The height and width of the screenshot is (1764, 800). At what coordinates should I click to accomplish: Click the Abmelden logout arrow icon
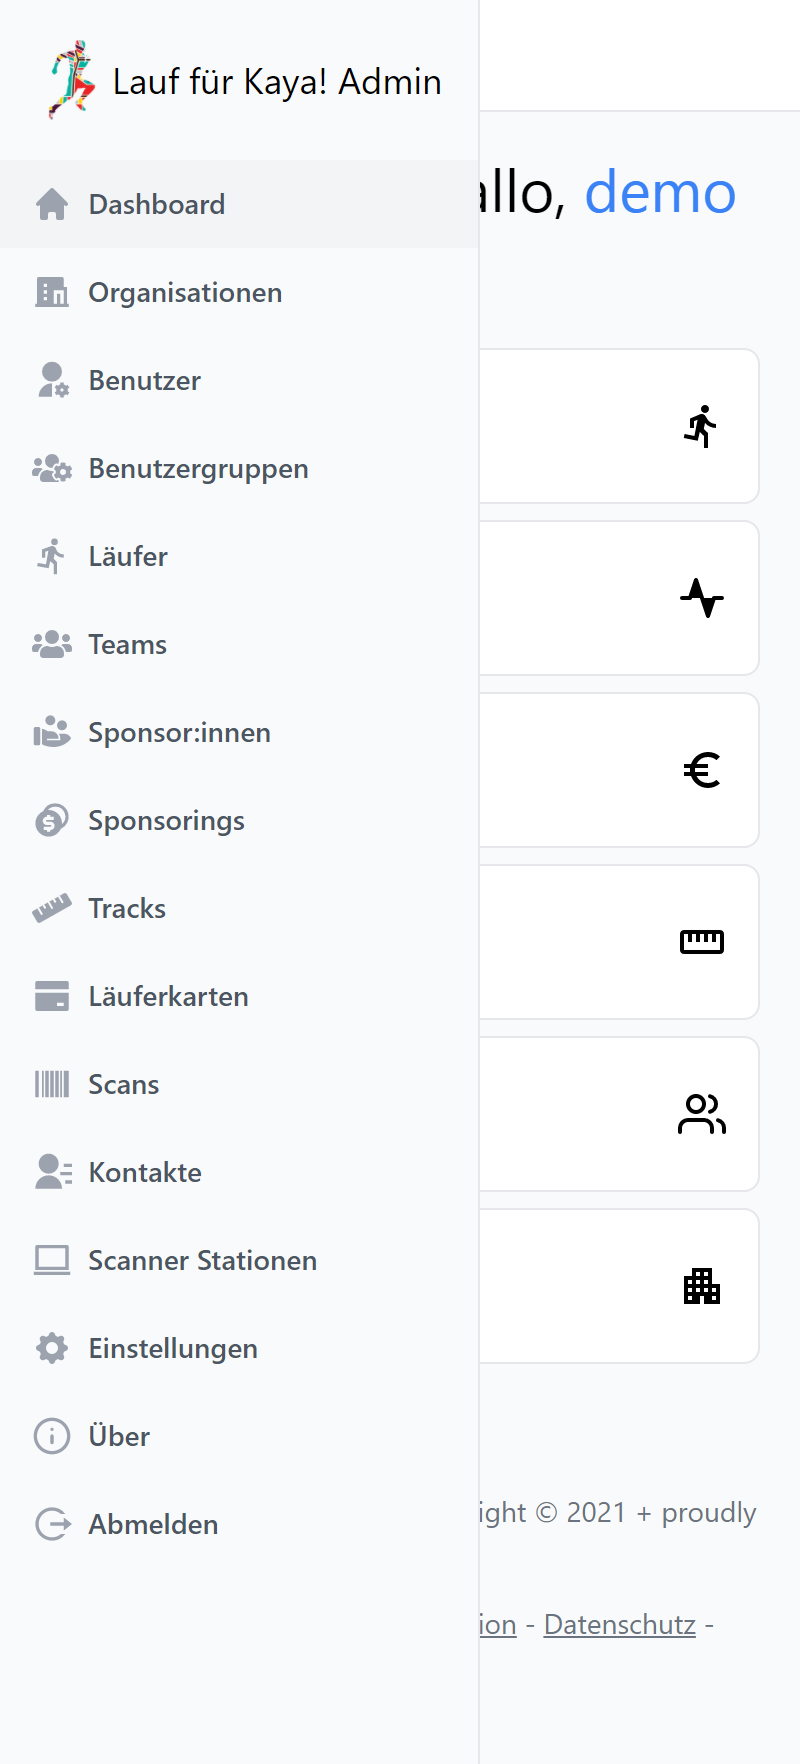pos(52,1524)
